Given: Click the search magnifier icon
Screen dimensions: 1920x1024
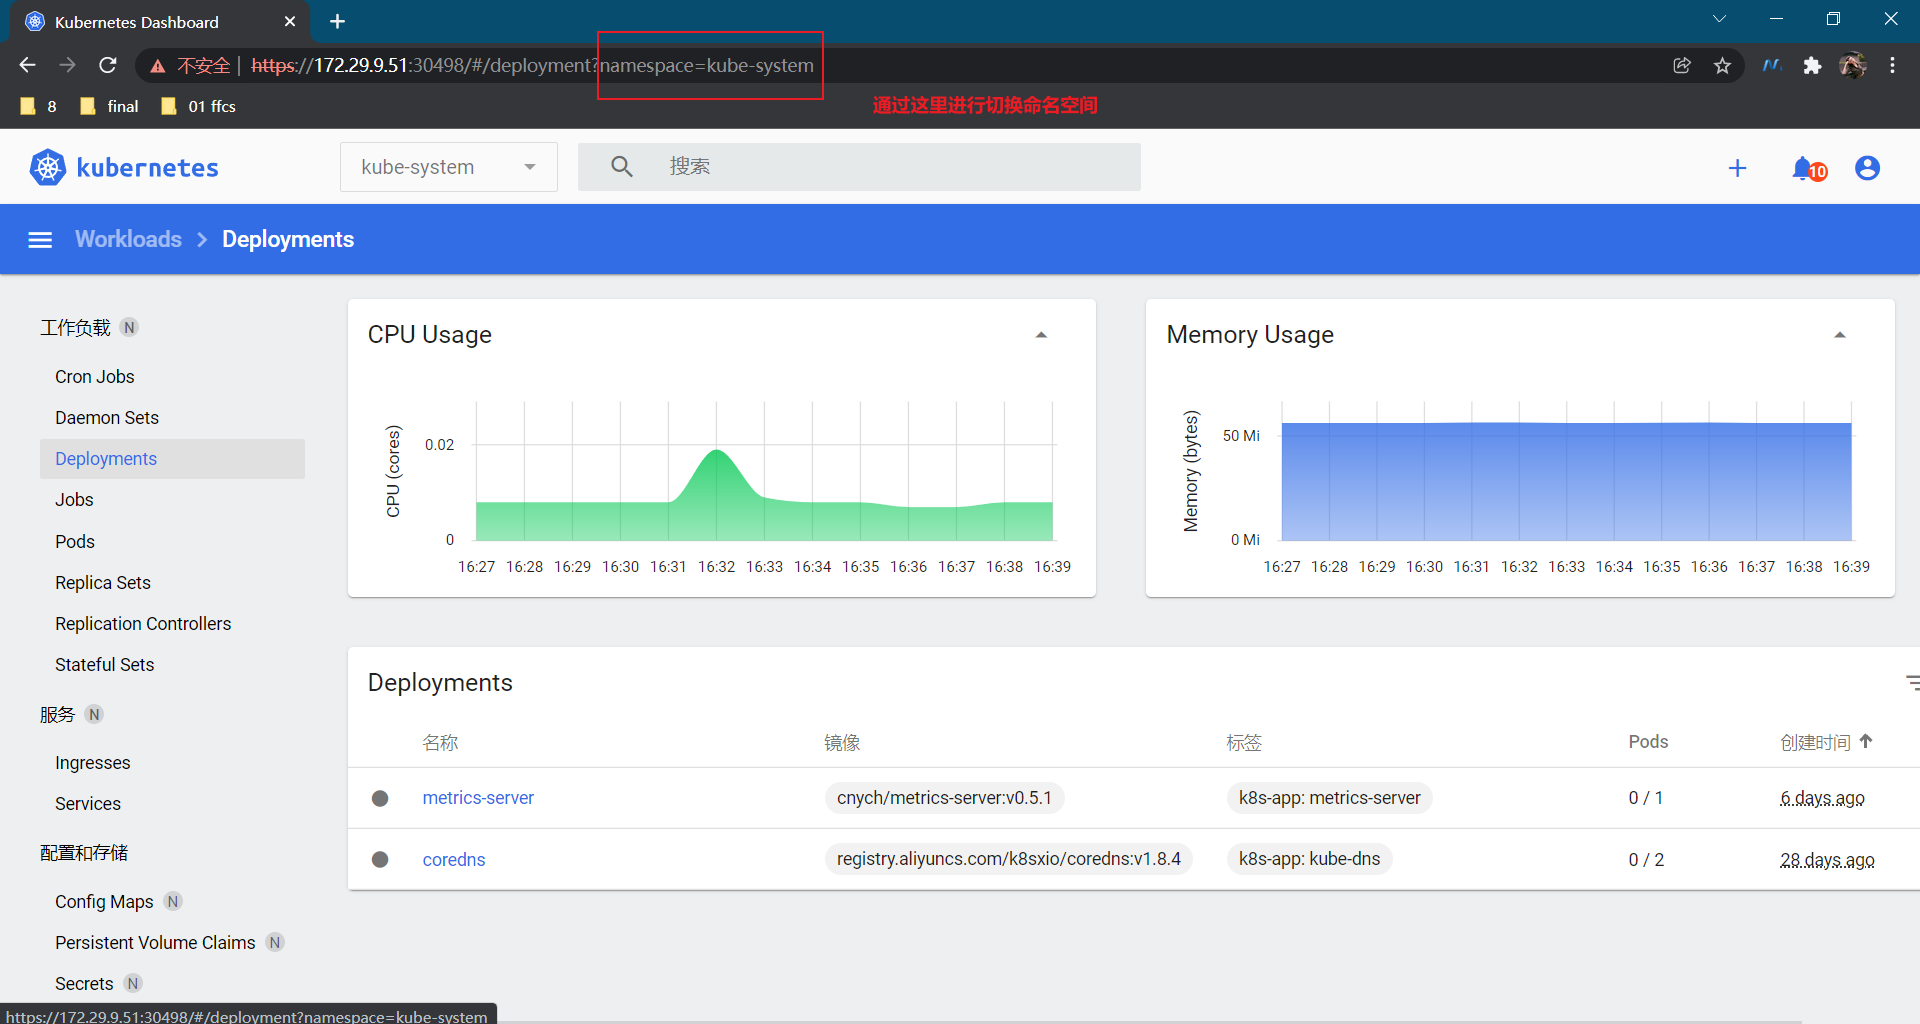Looking at the screenshot, I should pyautogui.click(x=622, y=167).
